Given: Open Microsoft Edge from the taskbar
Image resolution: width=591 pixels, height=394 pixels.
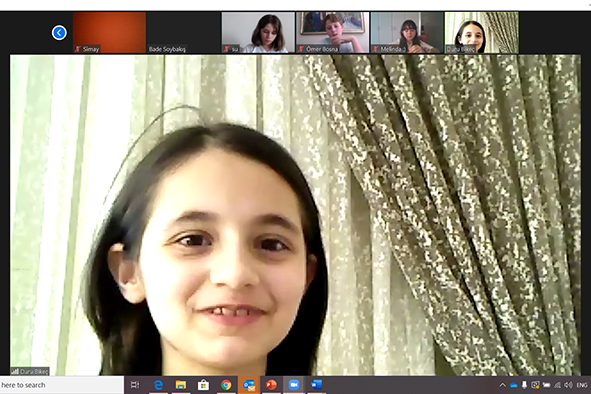Looking at the screenshot, I should 158,385.
